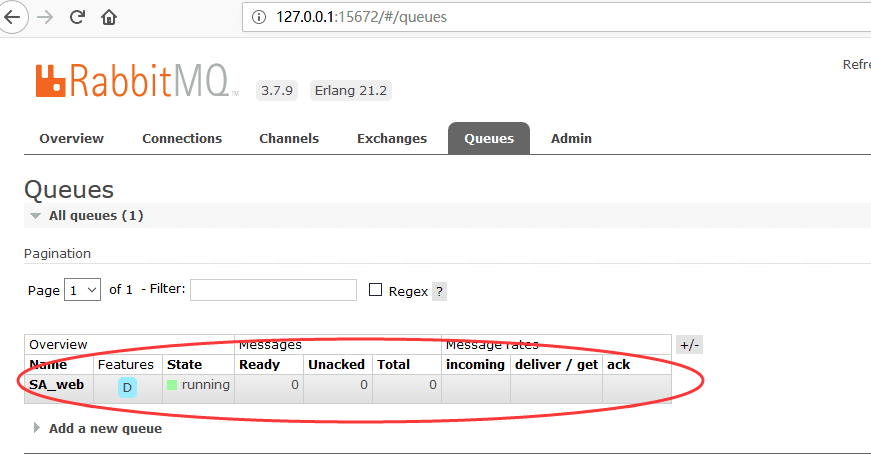This screenshot has height=458, width=871.
Task: Open the Connections tab
Action: tap(182, 138)
